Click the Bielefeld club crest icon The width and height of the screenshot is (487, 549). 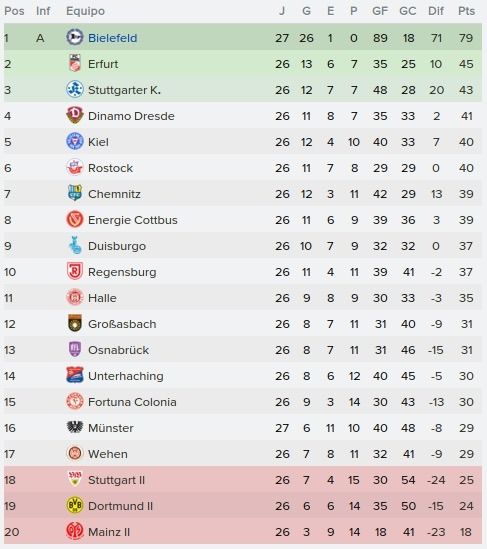click(x=75, y=37)
